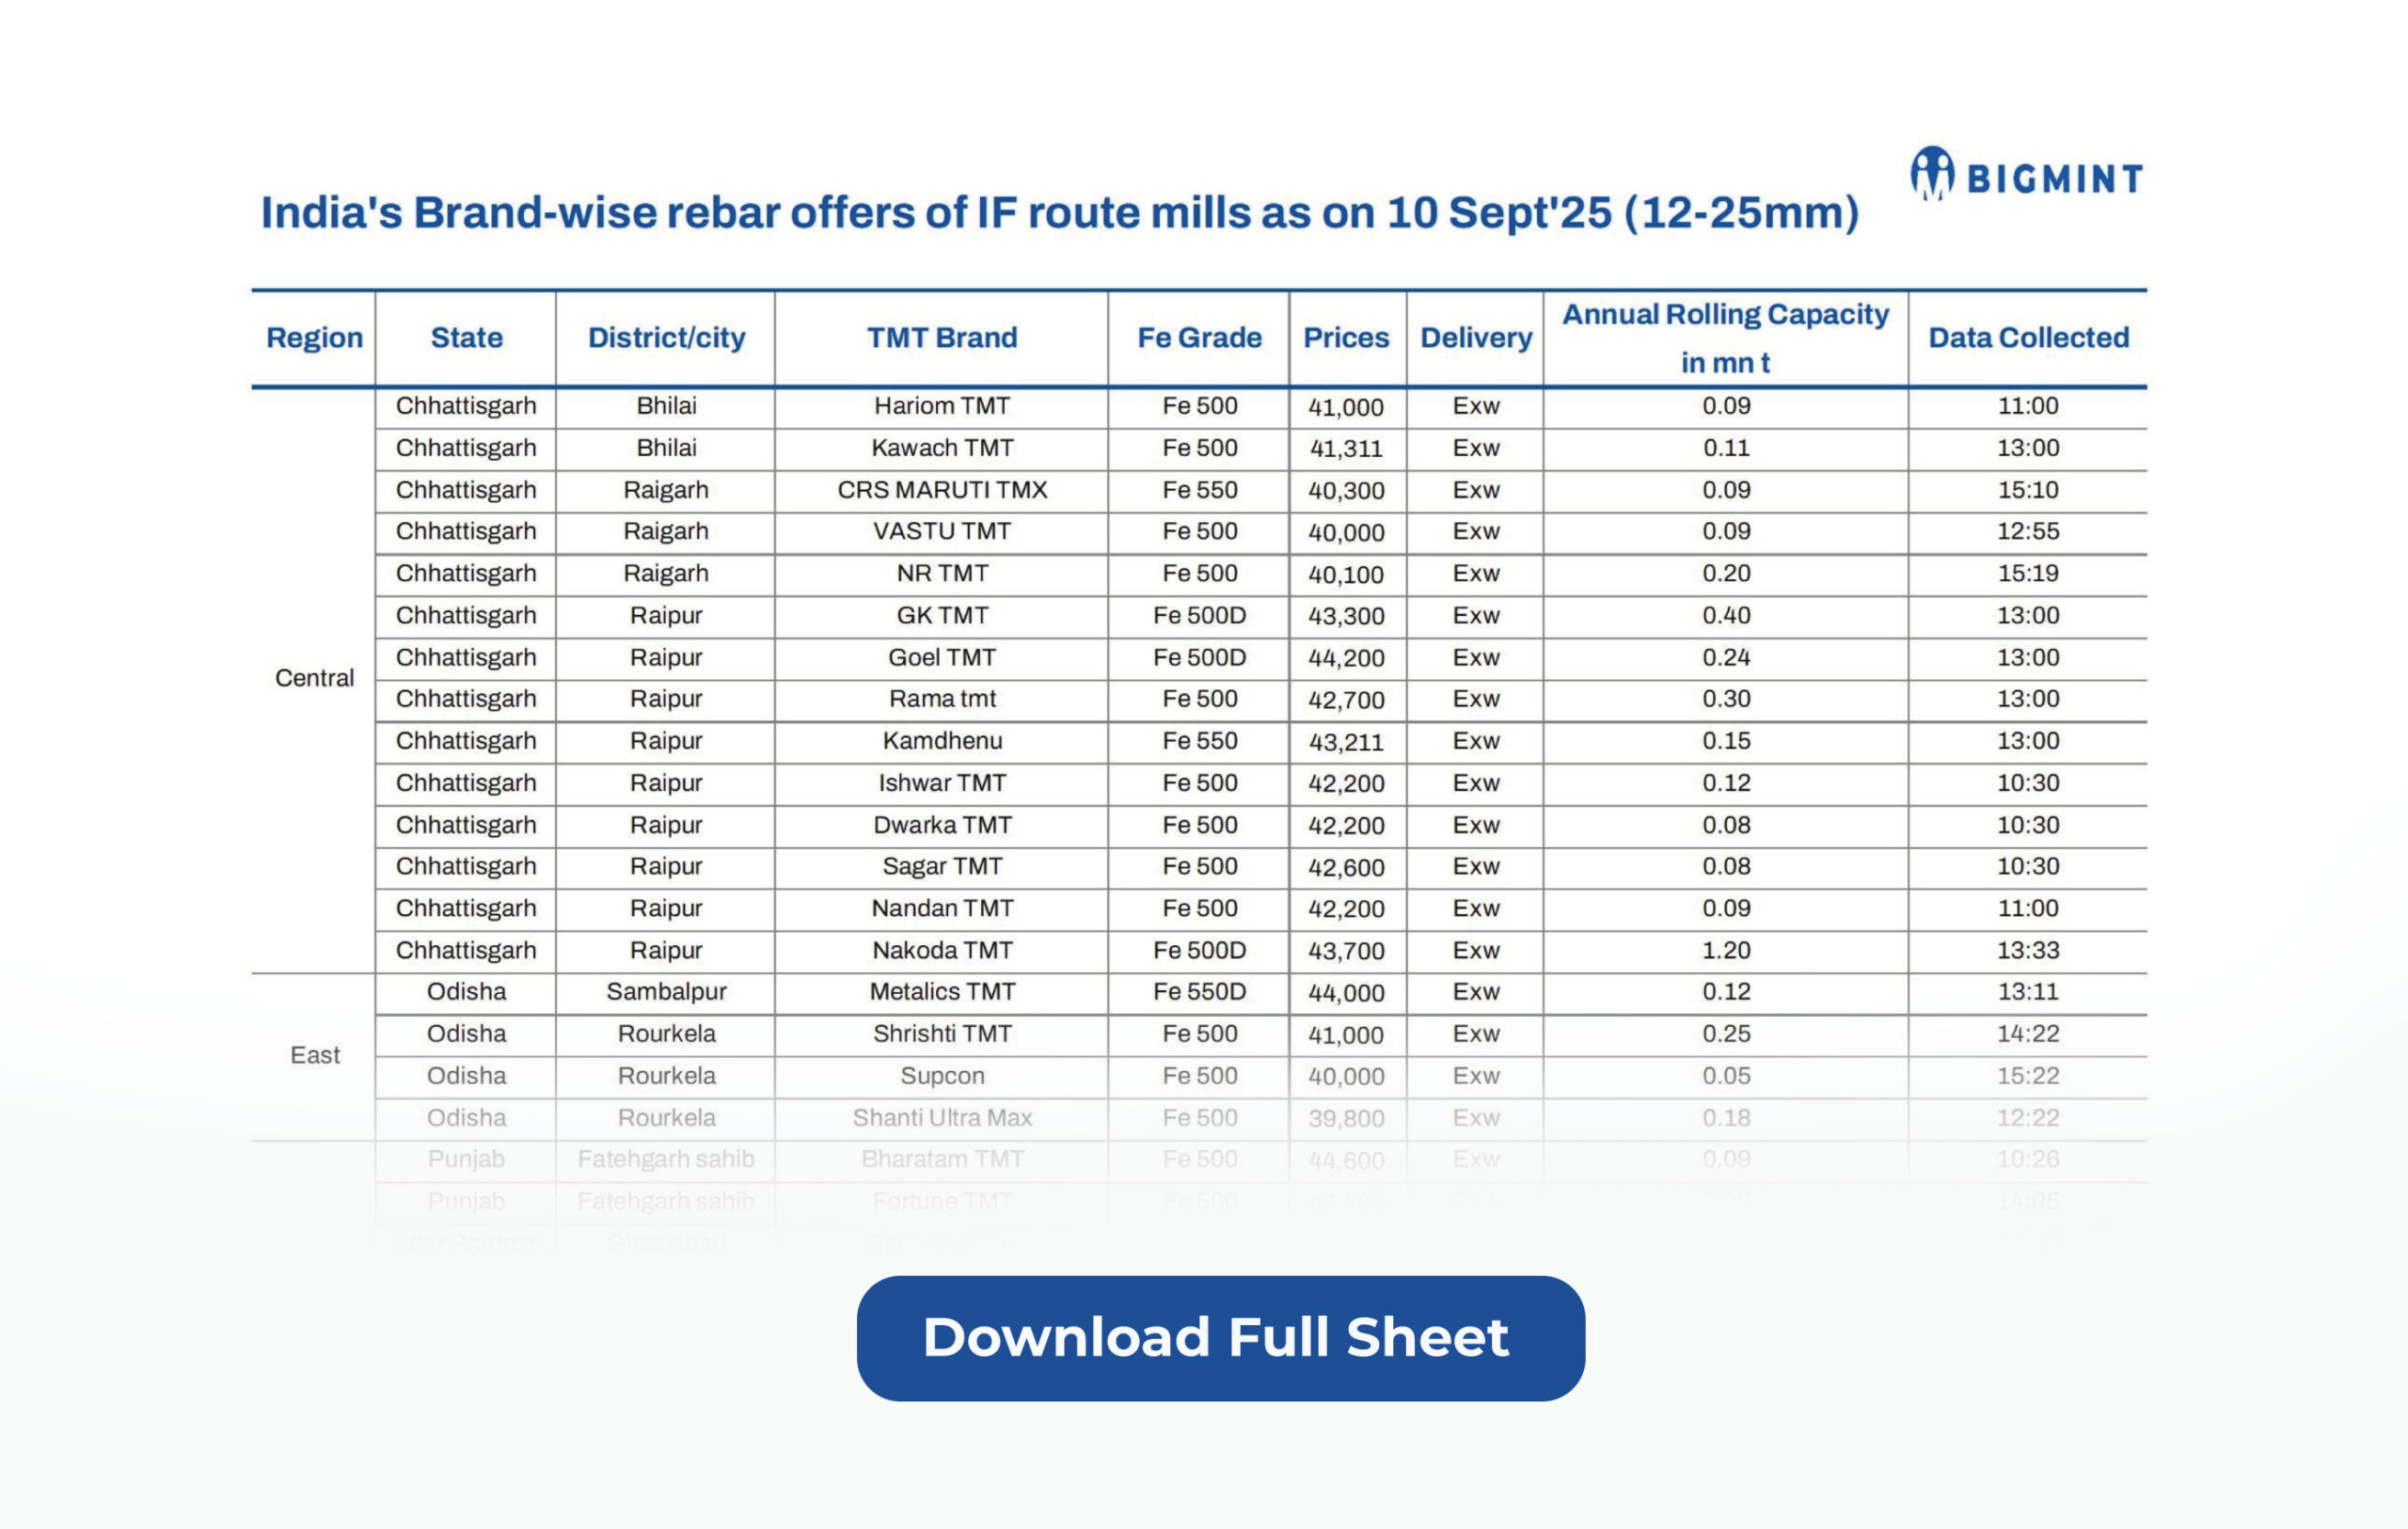Click the Fe Grade column header
The width and height of the screenshot is (2408, 1529).
(1199, 338)
